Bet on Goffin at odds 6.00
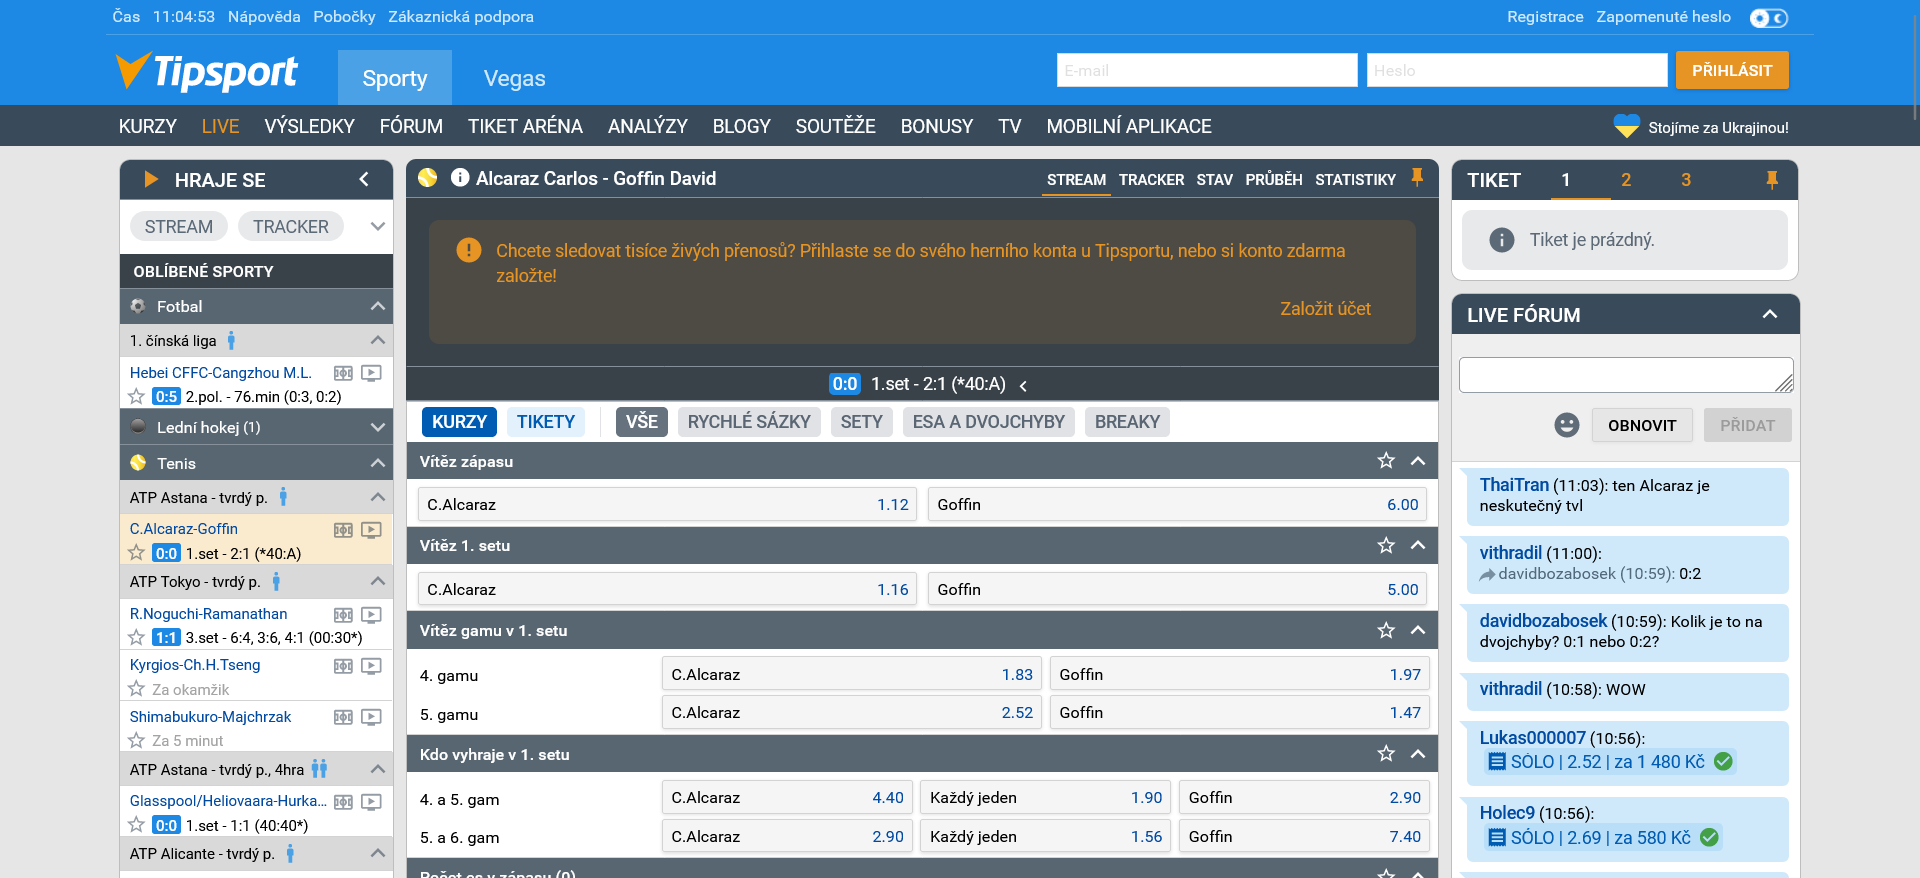 [1177, 505]
